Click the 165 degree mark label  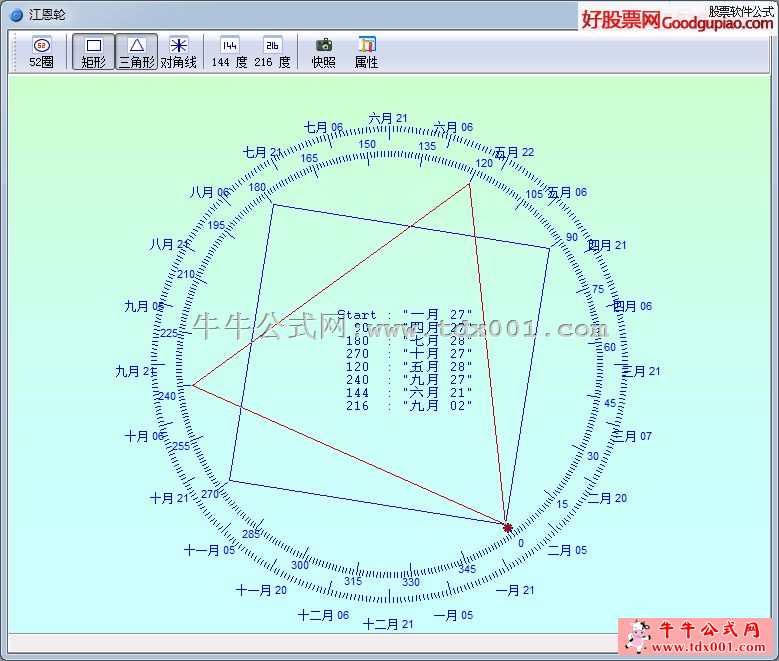click(309, 158)
